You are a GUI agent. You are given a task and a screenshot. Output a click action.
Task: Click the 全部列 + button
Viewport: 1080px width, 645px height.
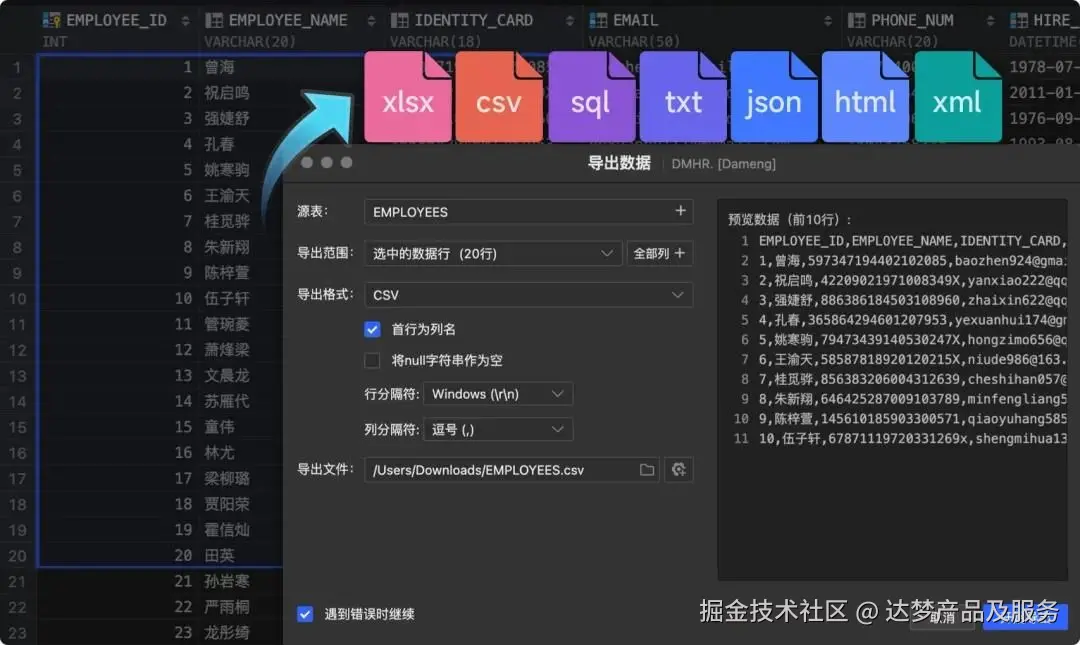[659, 254]
